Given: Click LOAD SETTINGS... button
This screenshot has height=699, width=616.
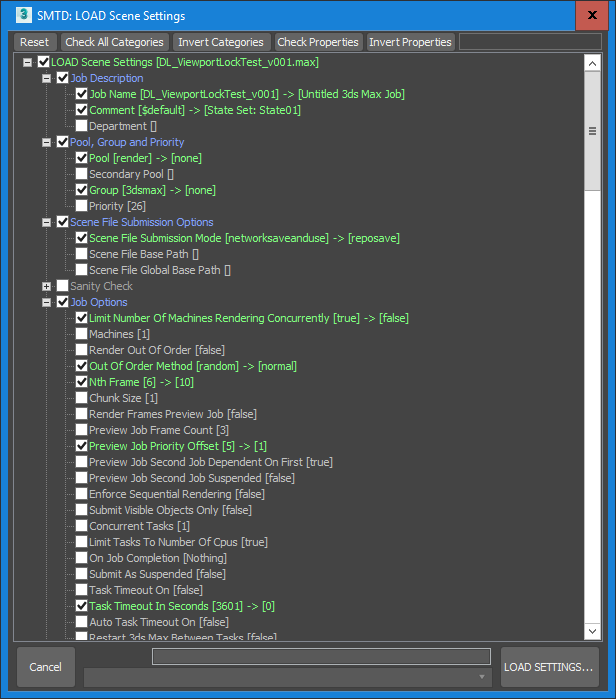Looking at the screenshot, I should [549, 667].
